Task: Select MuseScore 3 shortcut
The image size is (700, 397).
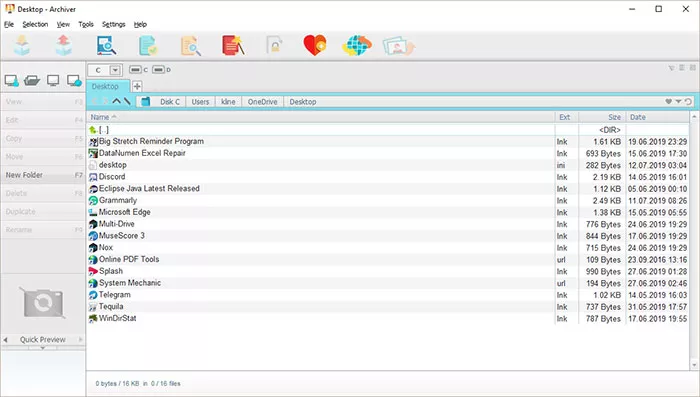Action: point(388,236)
